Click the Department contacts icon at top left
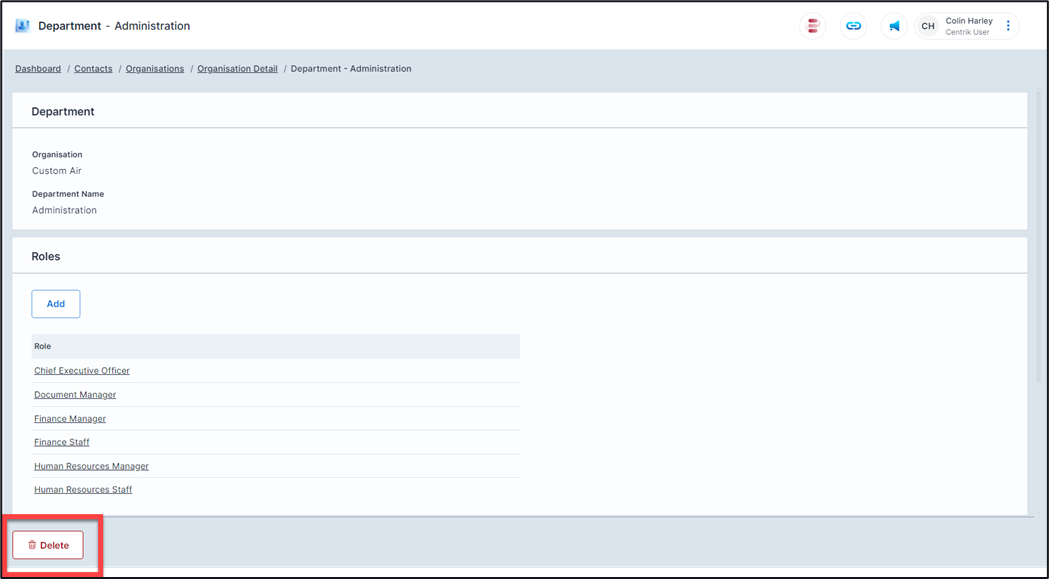The image size is (1049, 579). pyautogui.click(x=22, y=26)
